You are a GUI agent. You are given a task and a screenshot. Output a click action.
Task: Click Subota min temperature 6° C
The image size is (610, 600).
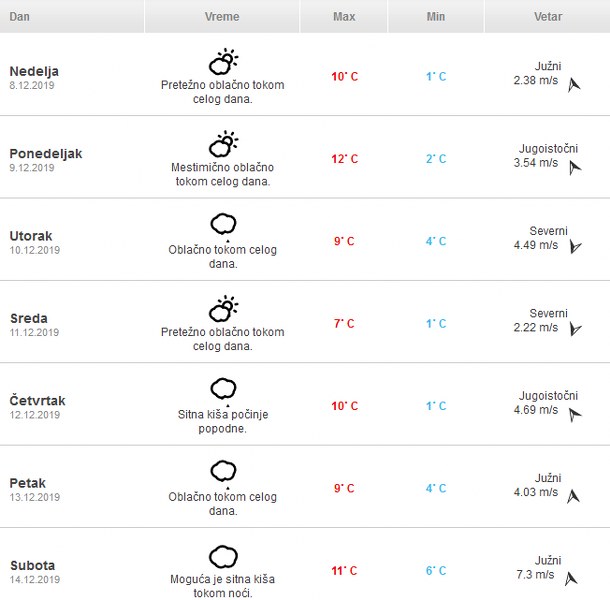436,571
